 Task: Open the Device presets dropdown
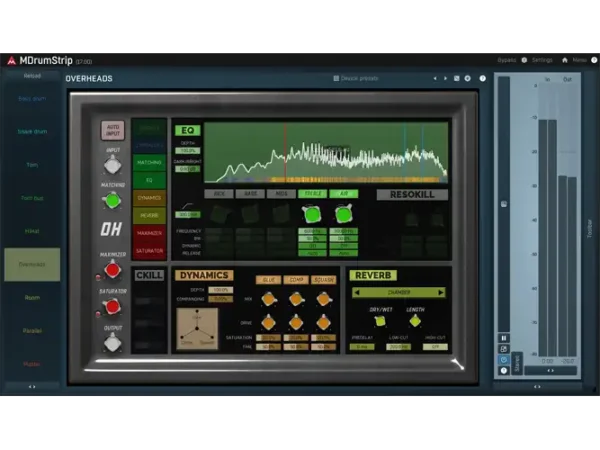click(359, 78)
